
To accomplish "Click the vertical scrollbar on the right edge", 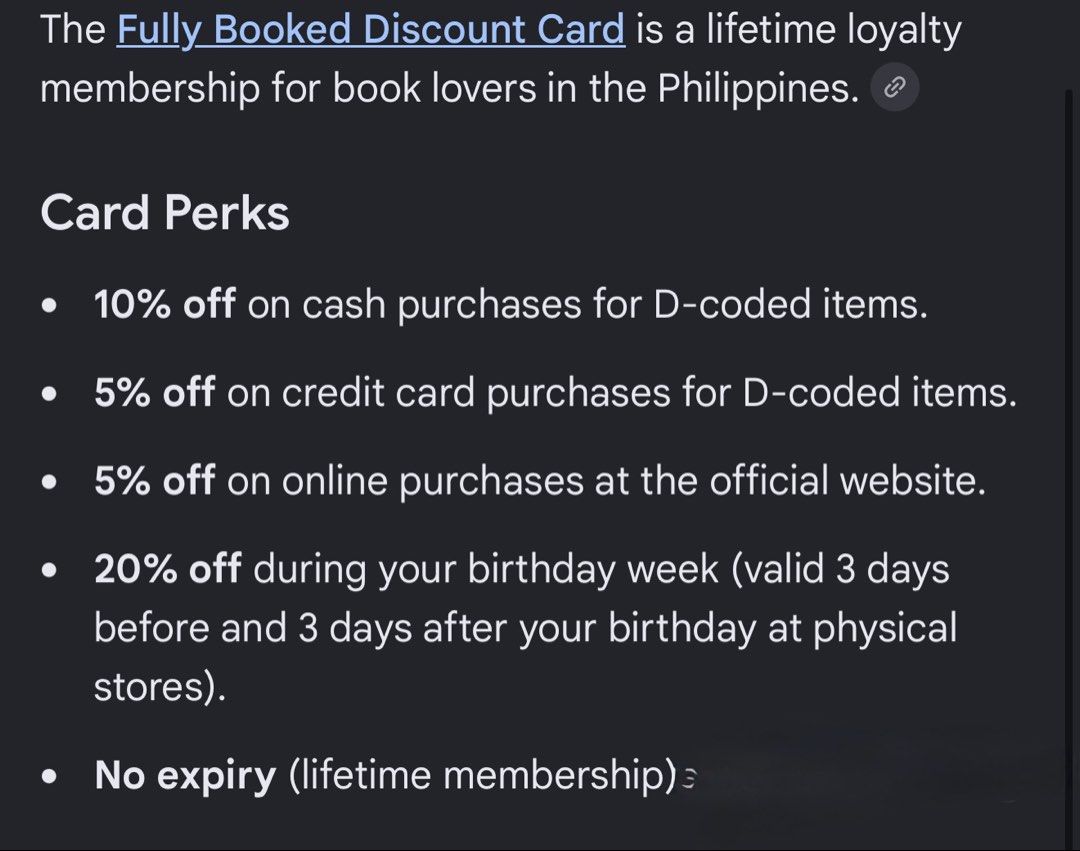I will [x=1072, y=468].
